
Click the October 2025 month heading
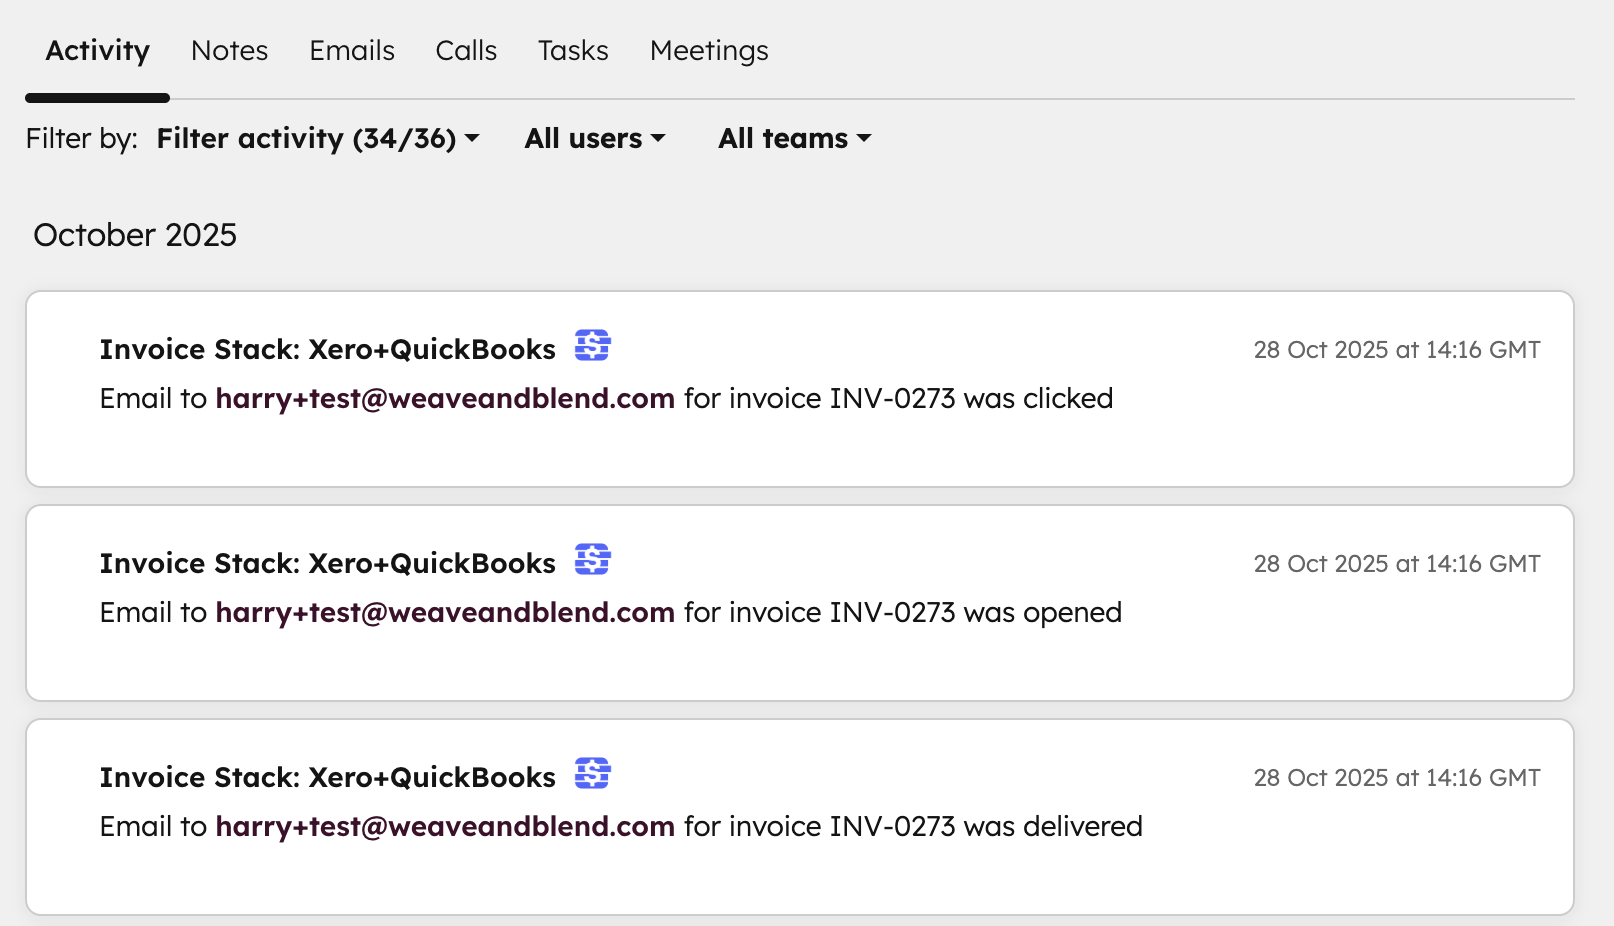pyautogui.click(x=135, y=235)
